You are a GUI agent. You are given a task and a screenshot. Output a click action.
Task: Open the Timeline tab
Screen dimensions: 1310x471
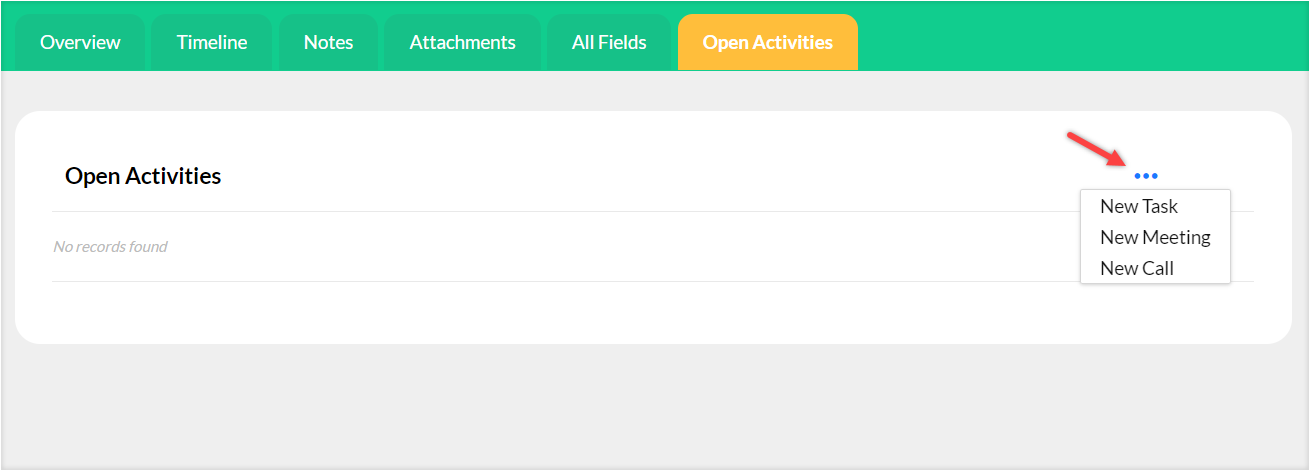point(212,43)
